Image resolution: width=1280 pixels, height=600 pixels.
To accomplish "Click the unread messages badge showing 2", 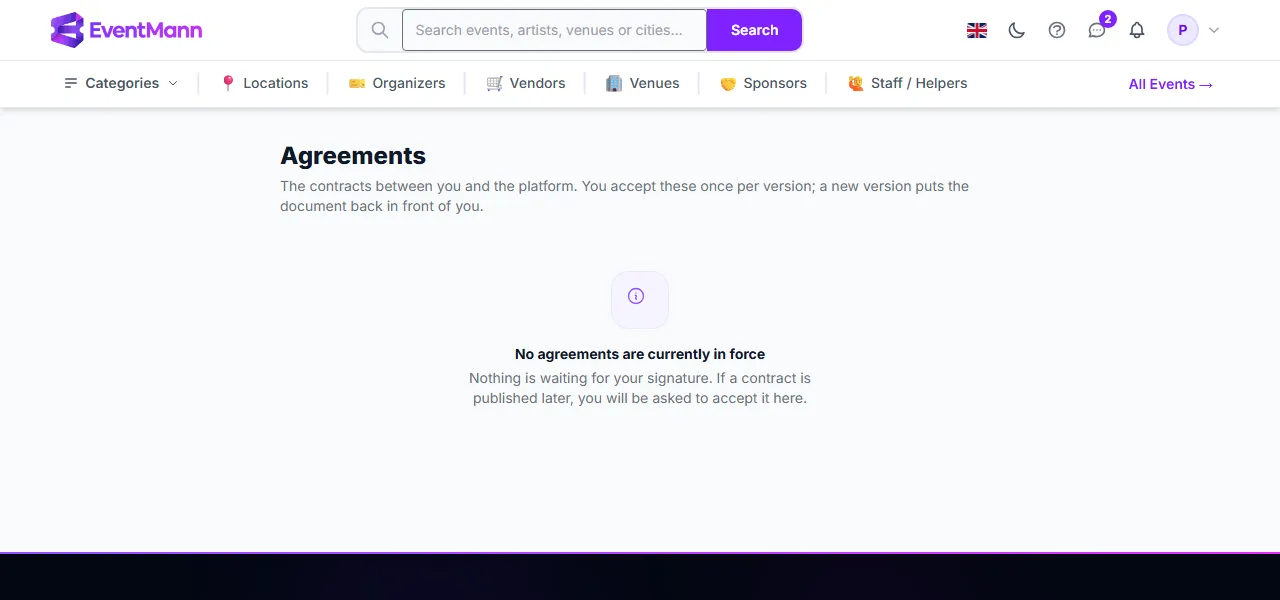I will 1108,19.
